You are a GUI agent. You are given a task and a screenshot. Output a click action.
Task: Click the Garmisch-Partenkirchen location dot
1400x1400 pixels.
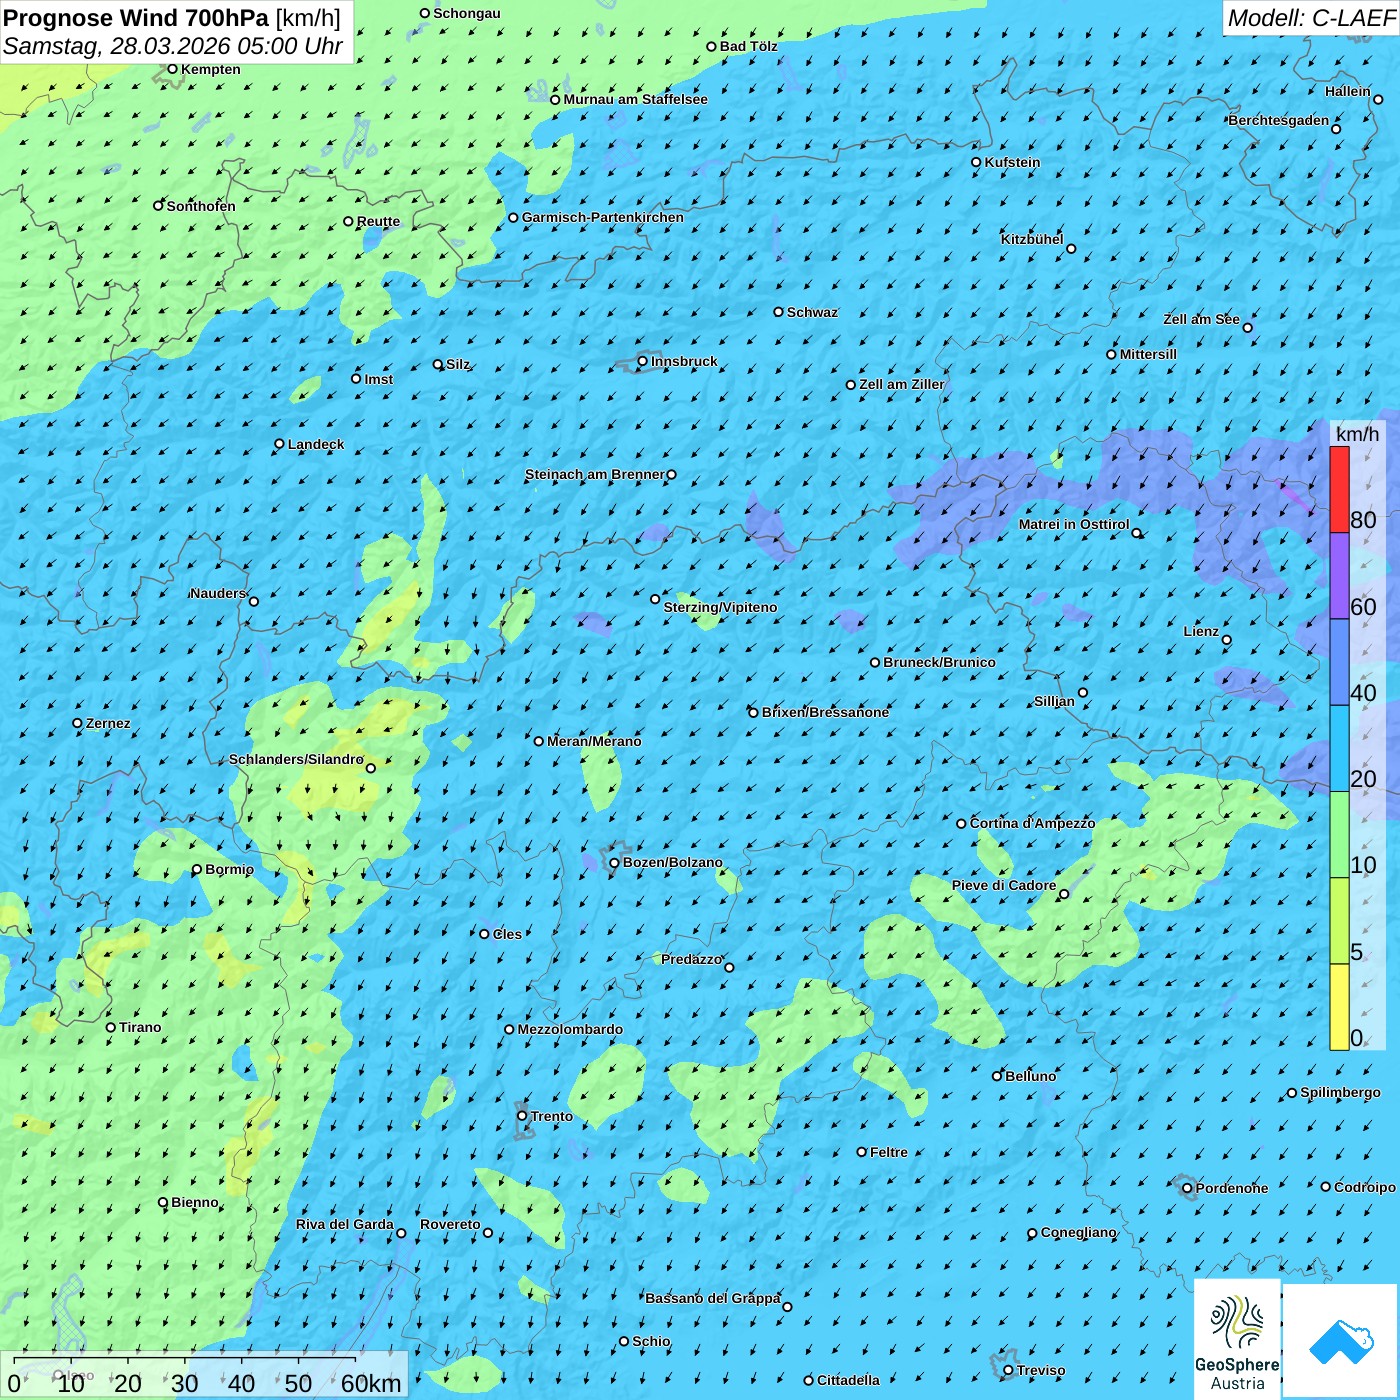pos(513,218)
